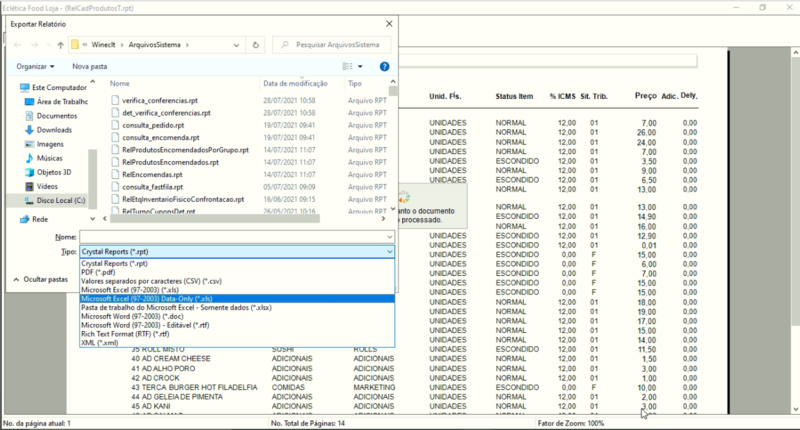The image size is (800, 430).
Task: Open Documentos in navigation pane
Action: 52,116
